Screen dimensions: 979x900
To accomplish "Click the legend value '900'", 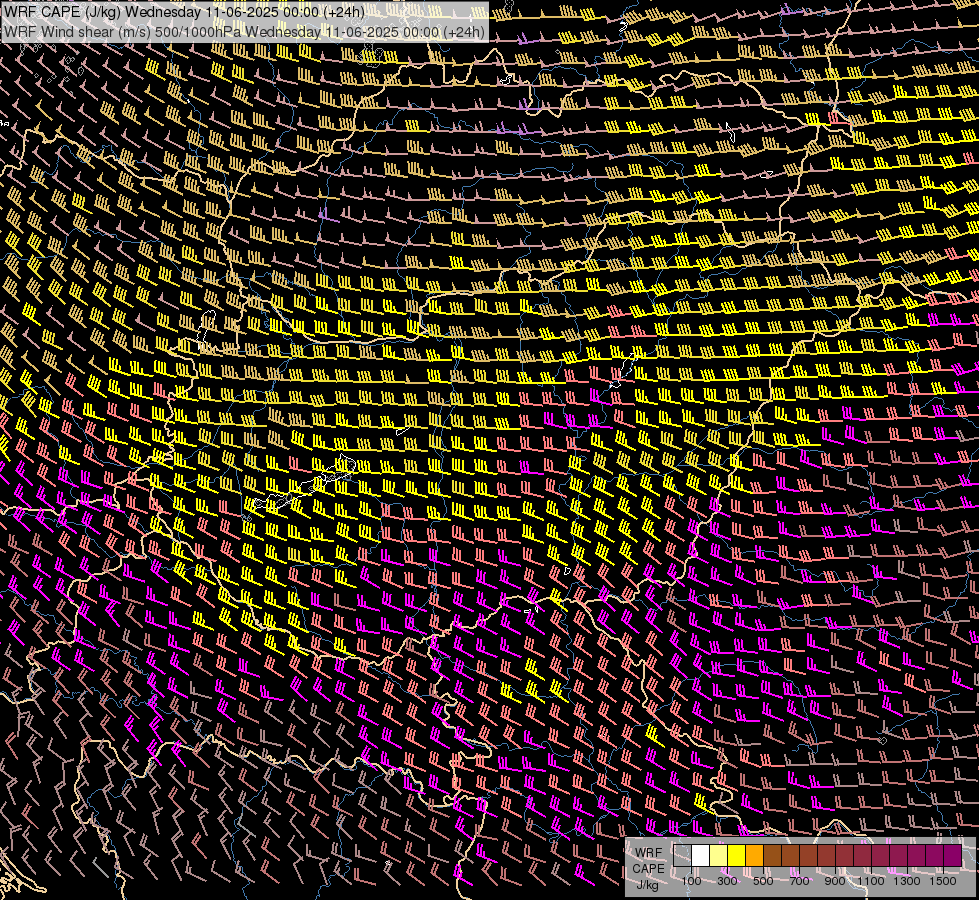I will coord(835,881).
